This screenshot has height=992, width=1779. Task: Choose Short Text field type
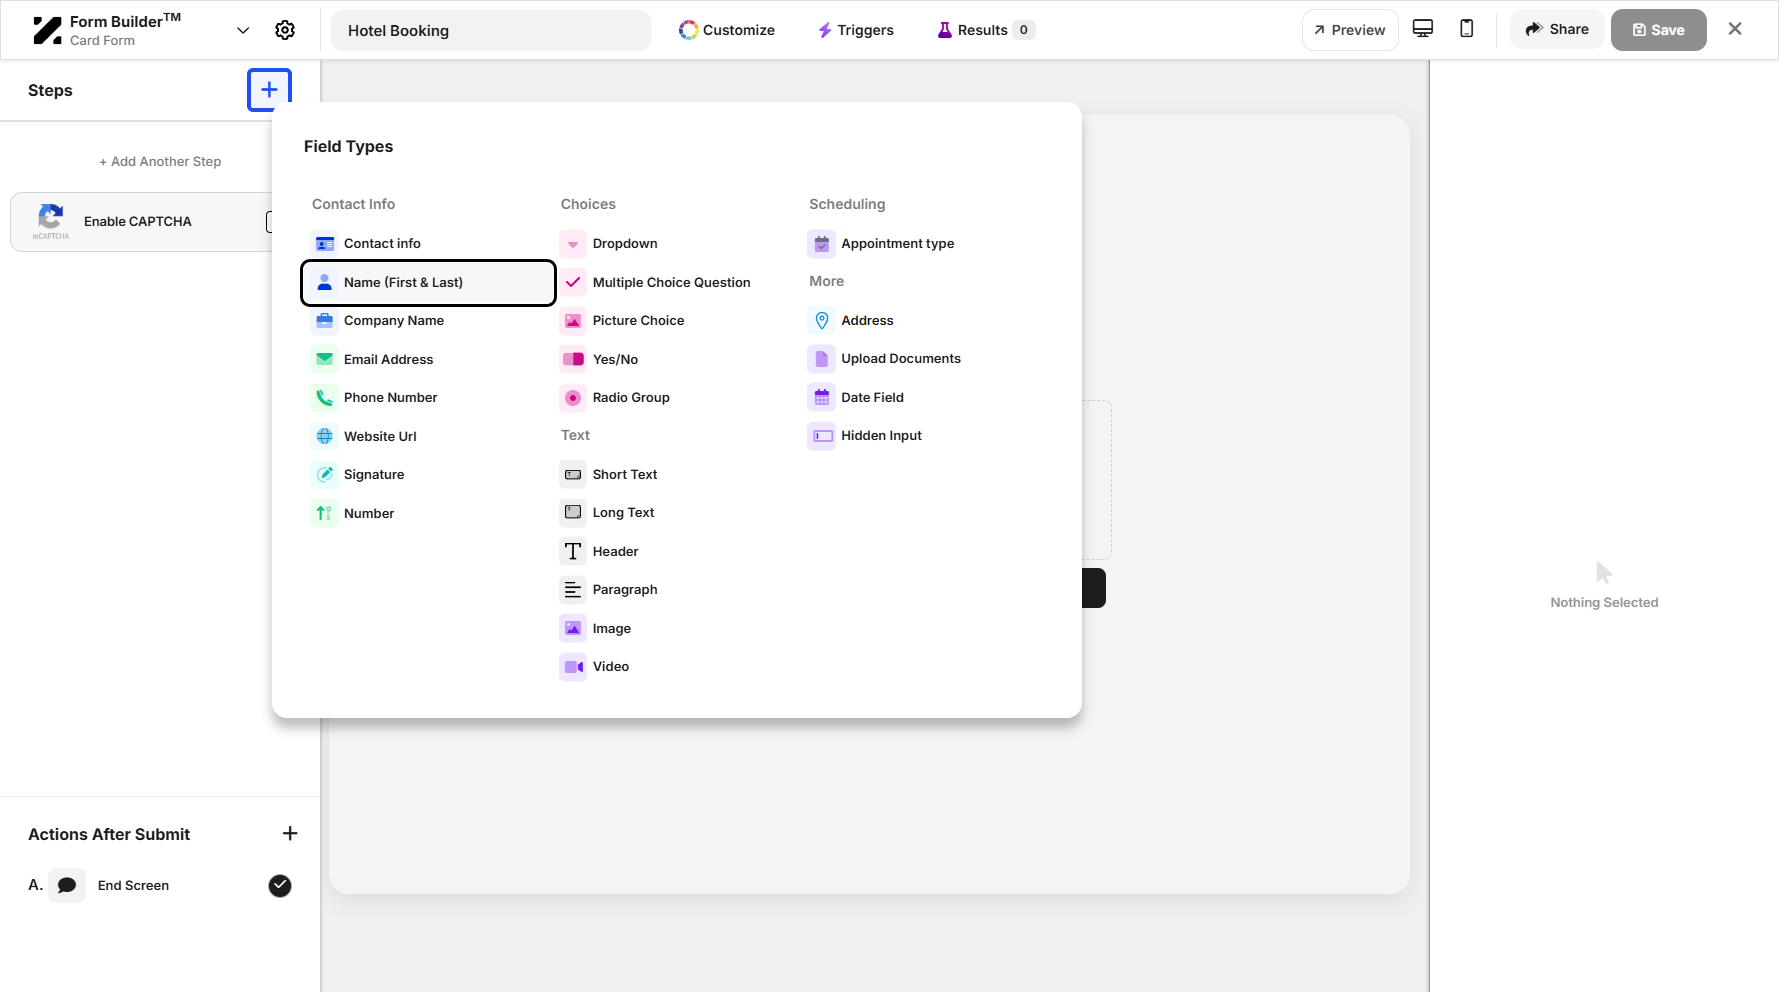(676, 474)
